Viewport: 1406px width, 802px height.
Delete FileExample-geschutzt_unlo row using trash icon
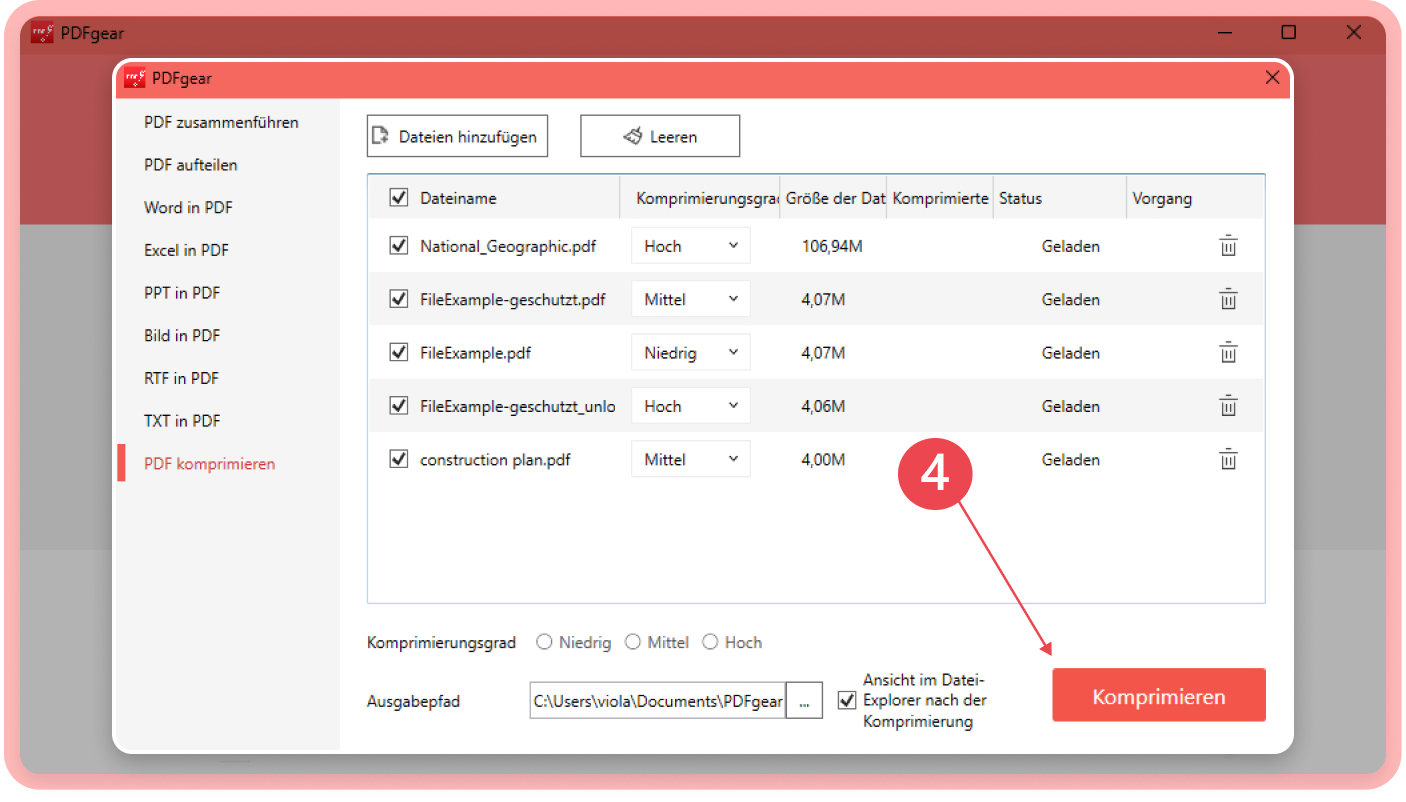(x=1228, y=406)
